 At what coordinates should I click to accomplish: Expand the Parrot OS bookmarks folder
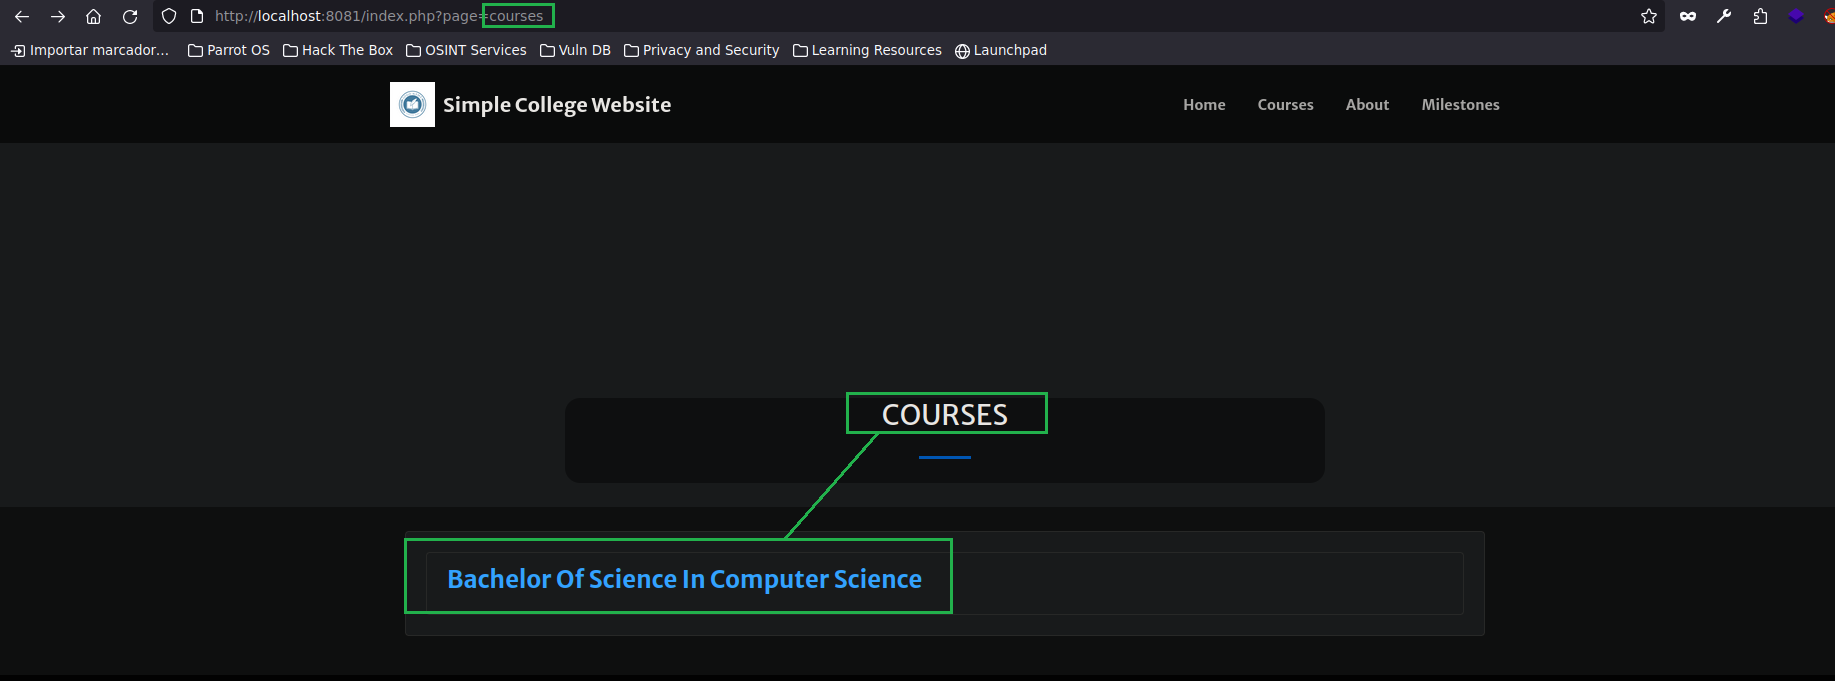(x=229, y=50)
